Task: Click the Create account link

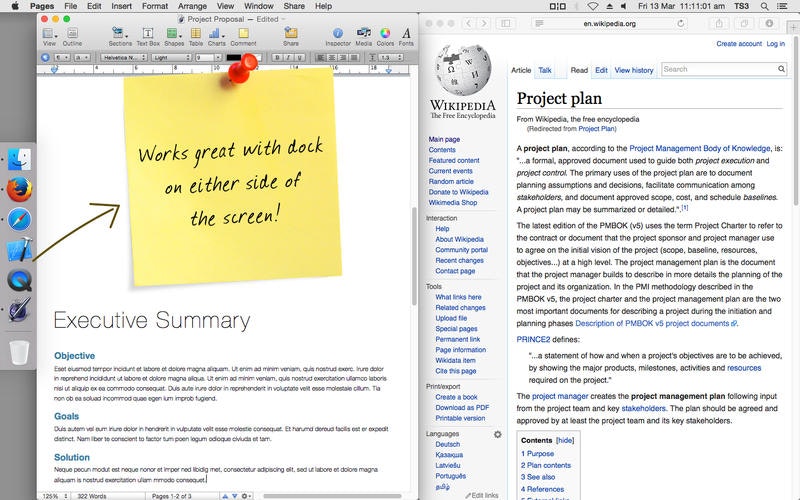Action: pos(739,44)
